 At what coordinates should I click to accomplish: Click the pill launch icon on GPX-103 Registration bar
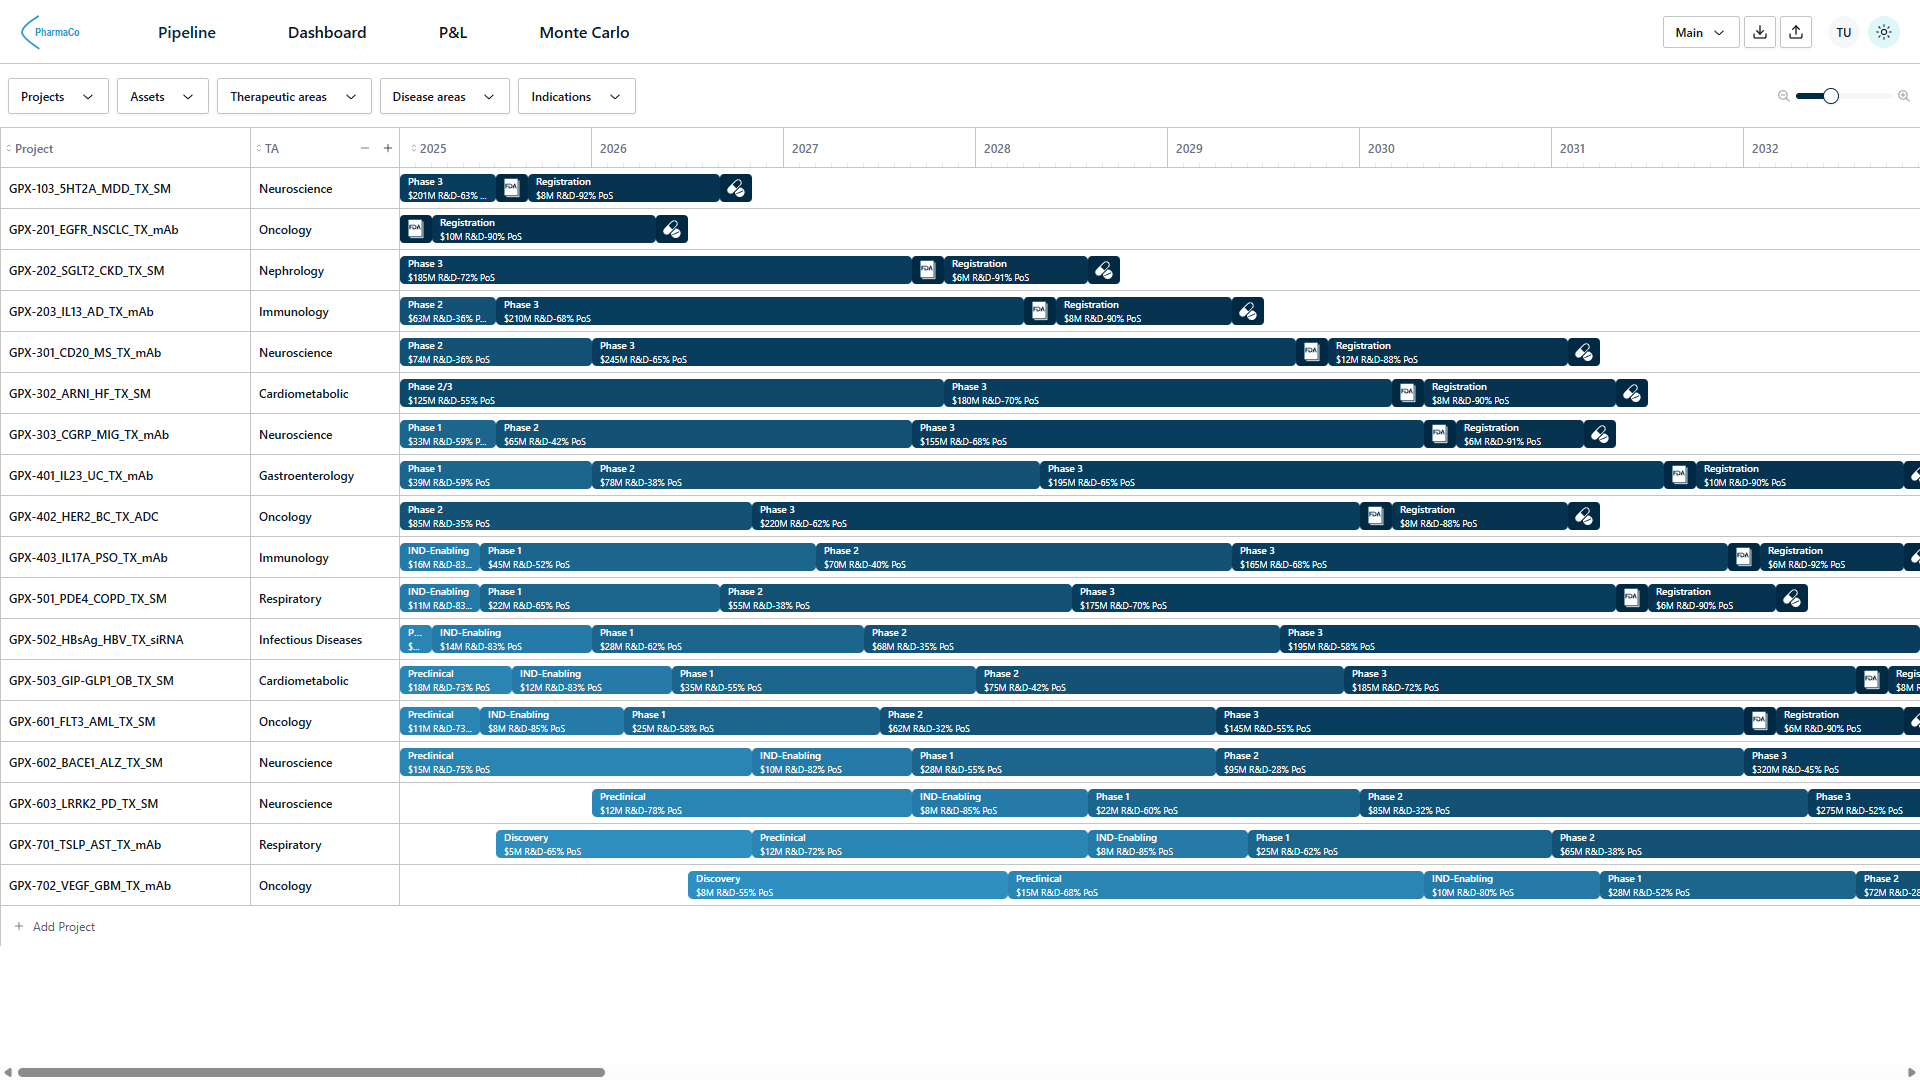(735, 187)
